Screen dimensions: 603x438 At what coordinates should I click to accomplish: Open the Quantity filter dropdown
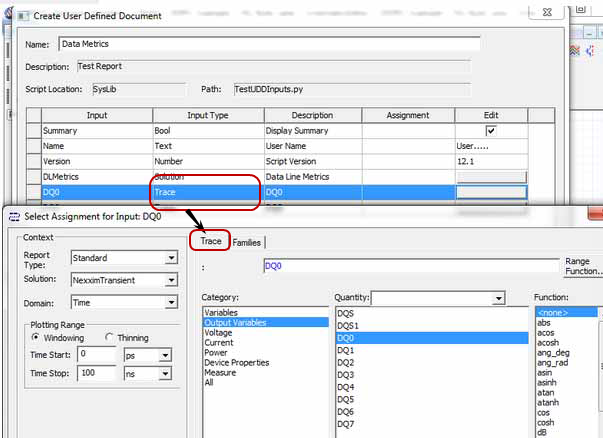pos(498,298)
